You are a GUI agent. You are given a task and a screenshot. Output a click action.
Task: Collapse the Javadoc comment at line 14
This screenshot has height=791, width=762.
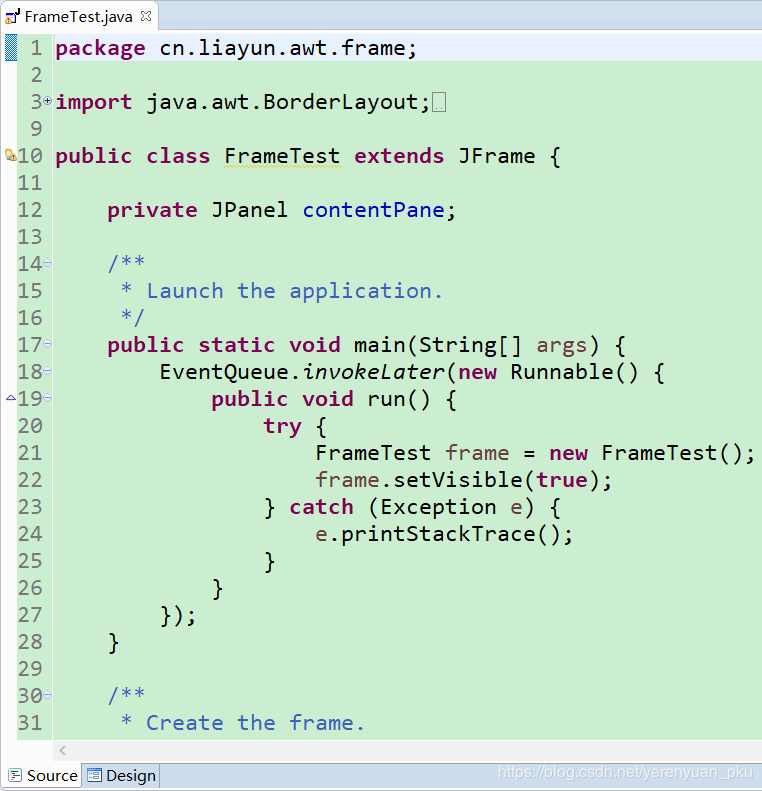[47, 262]
